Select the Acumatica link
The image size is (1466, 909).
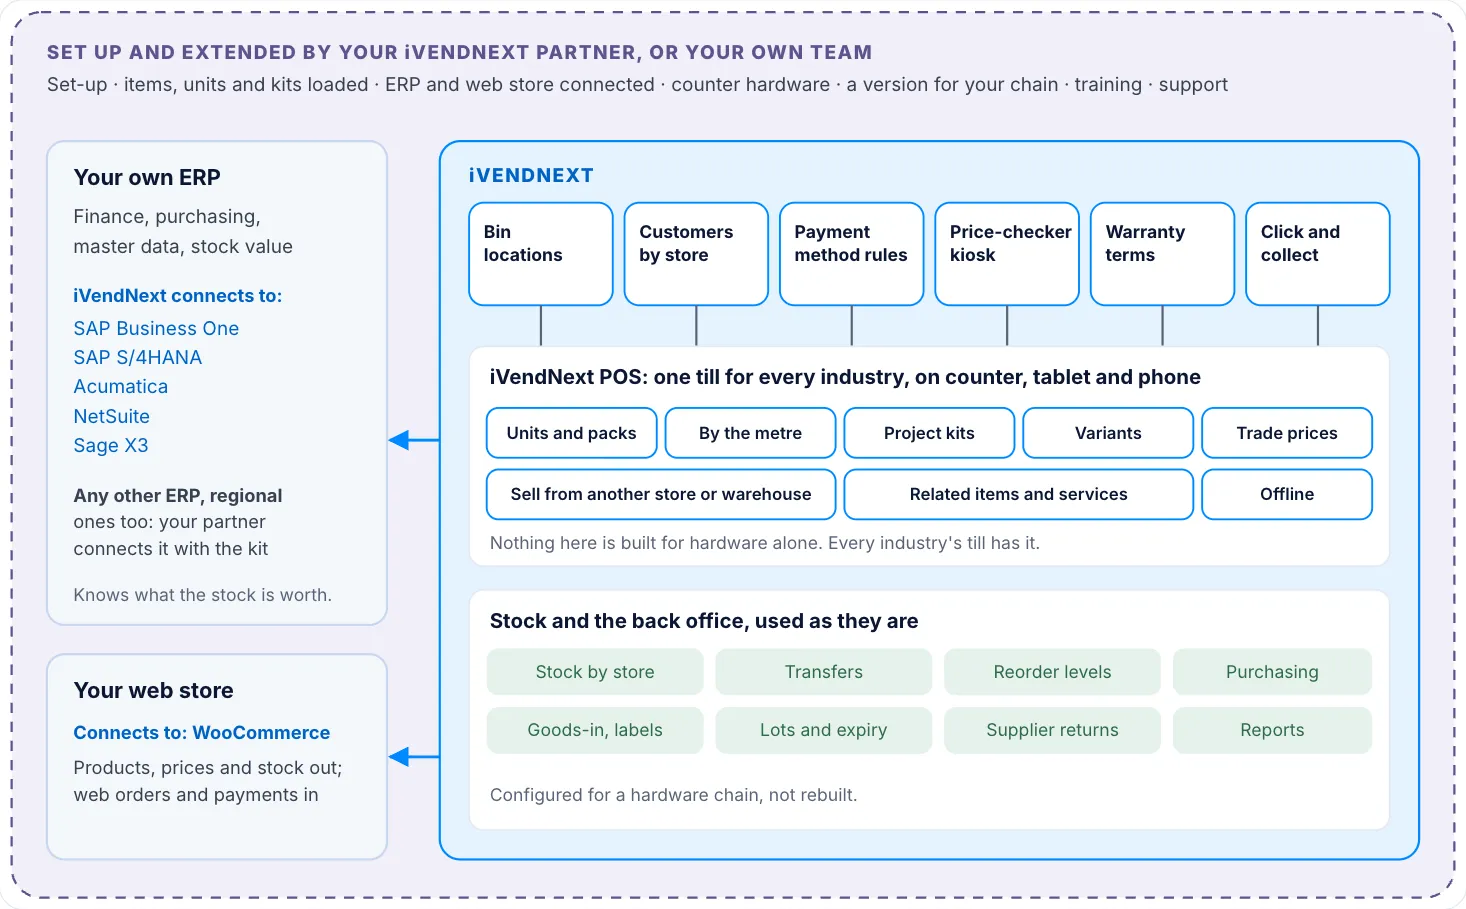[121, 386]
